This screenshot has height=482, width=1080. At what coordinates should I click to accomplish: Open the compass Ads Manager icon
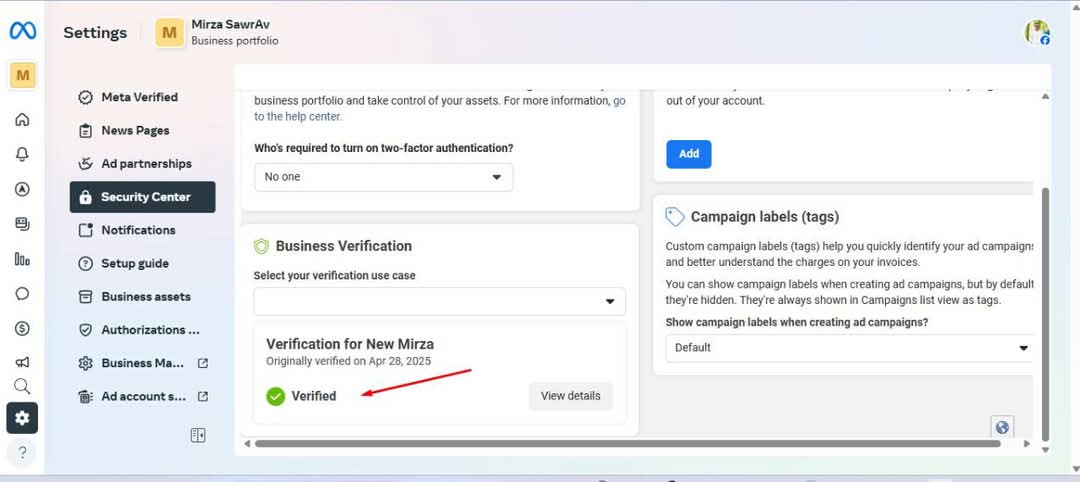coord(22,189)
